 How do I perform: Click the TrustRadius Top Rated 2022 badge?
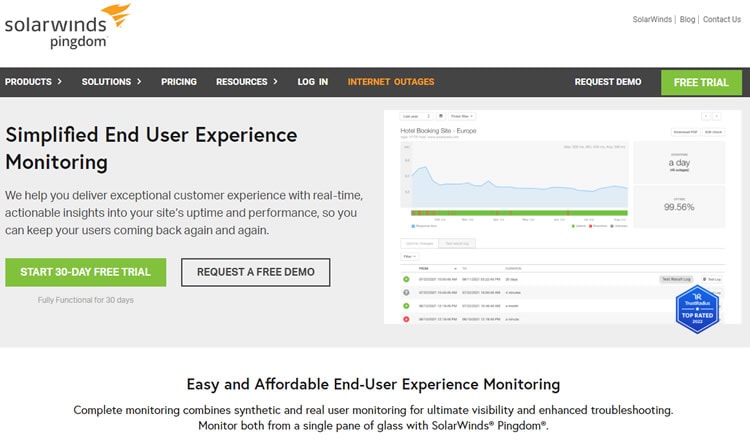point(697,309)
